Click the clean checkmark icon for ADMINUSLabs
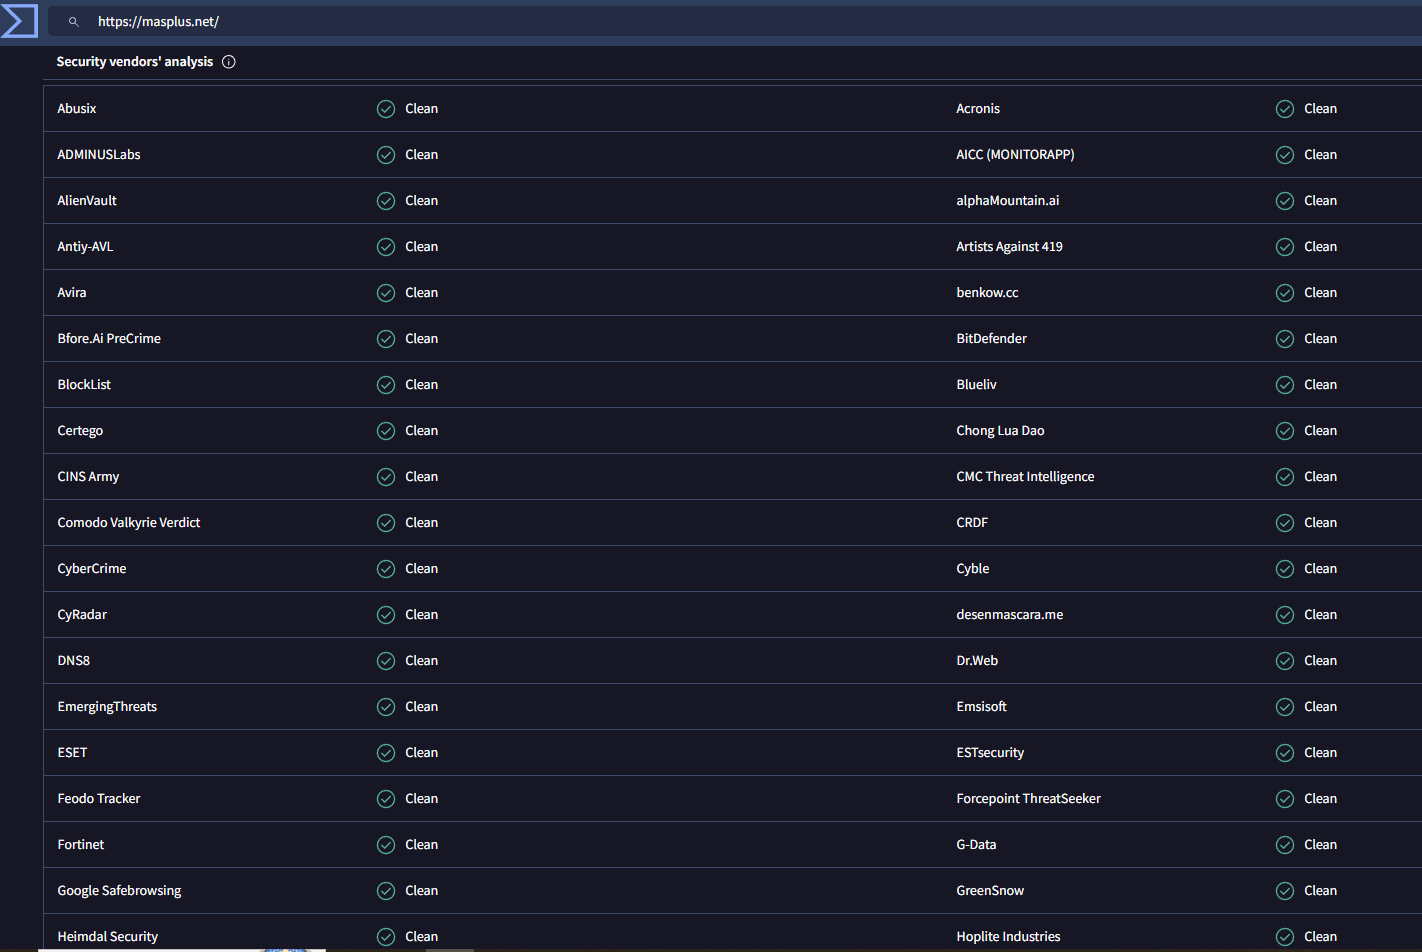Viewport: 1422px width, 952px height. click(x=386, y=155)
